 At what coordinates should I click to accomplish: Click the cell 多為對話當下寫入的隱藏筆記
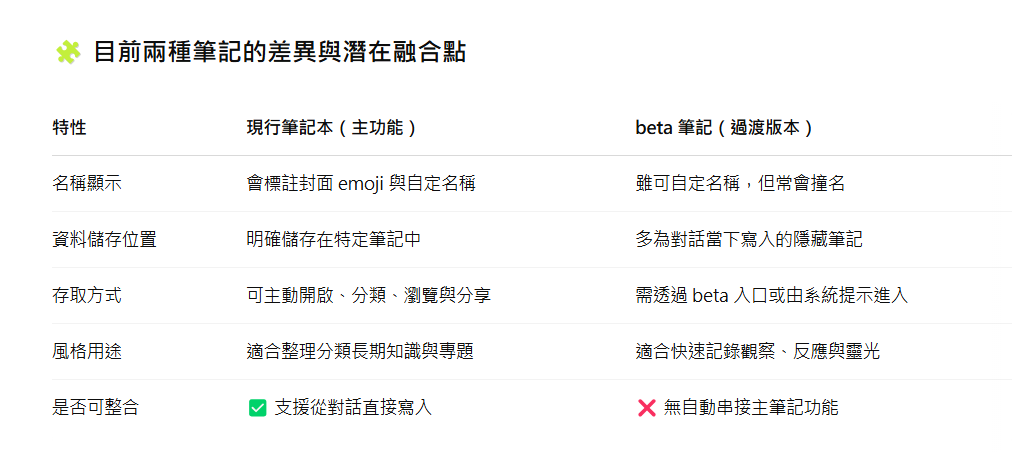point(749,239)
